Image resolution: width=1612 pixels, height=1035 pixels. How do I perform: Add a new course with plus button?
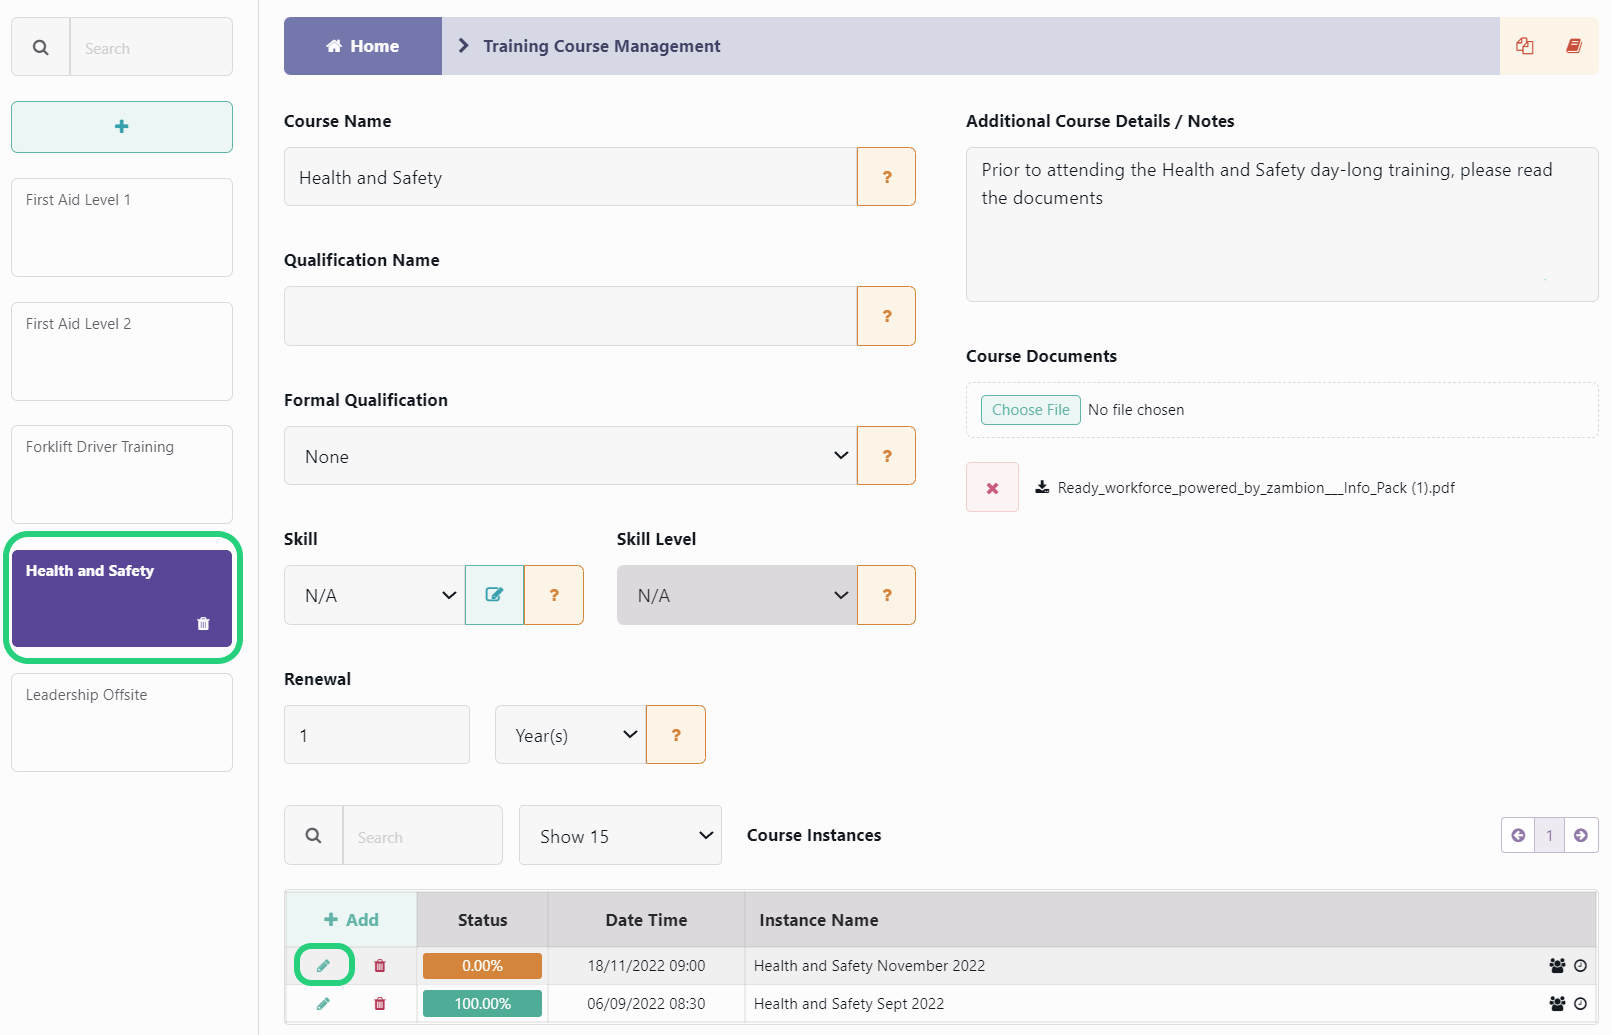tap(122, 127)
